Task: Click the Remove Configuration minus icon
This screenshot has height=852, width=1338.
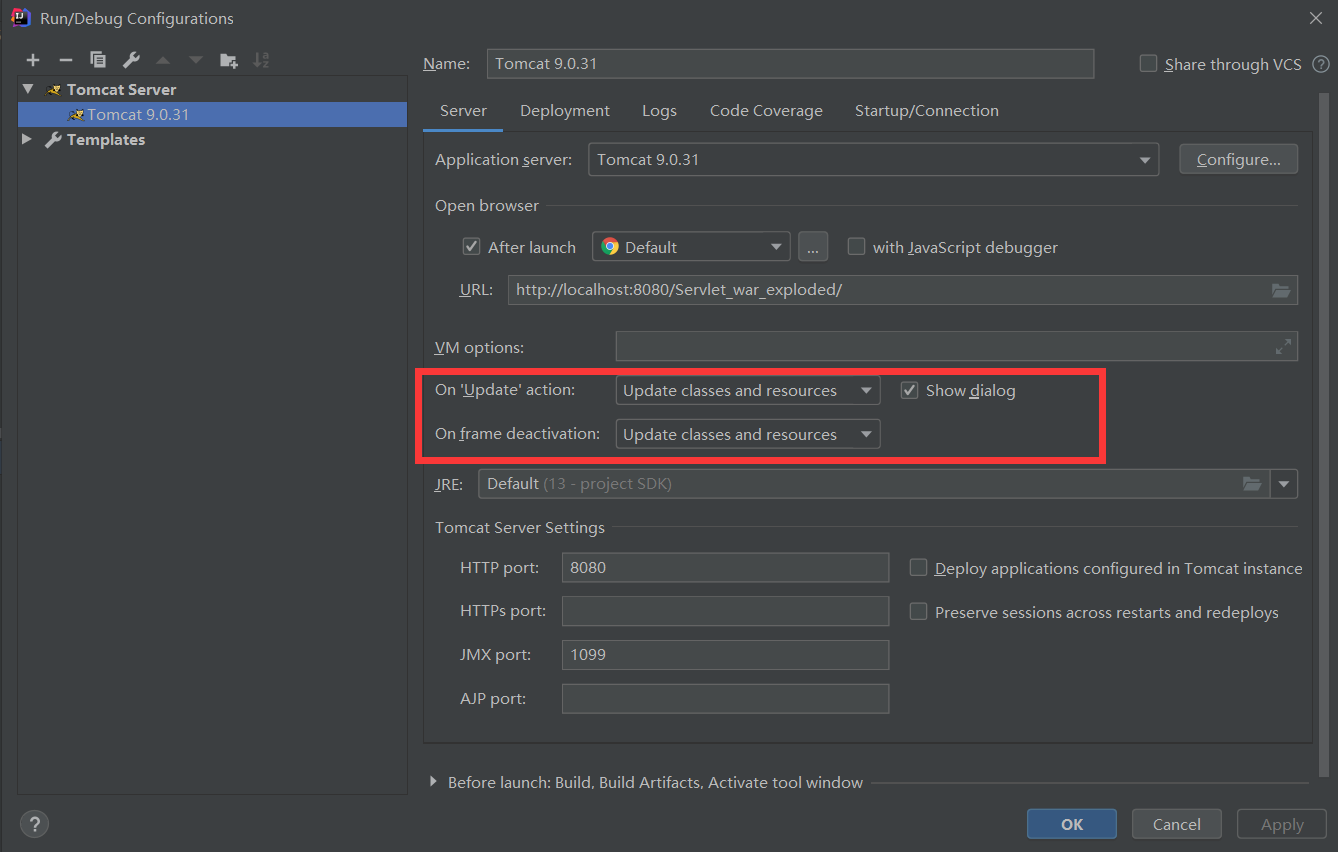Action: (x=66, y=60)
